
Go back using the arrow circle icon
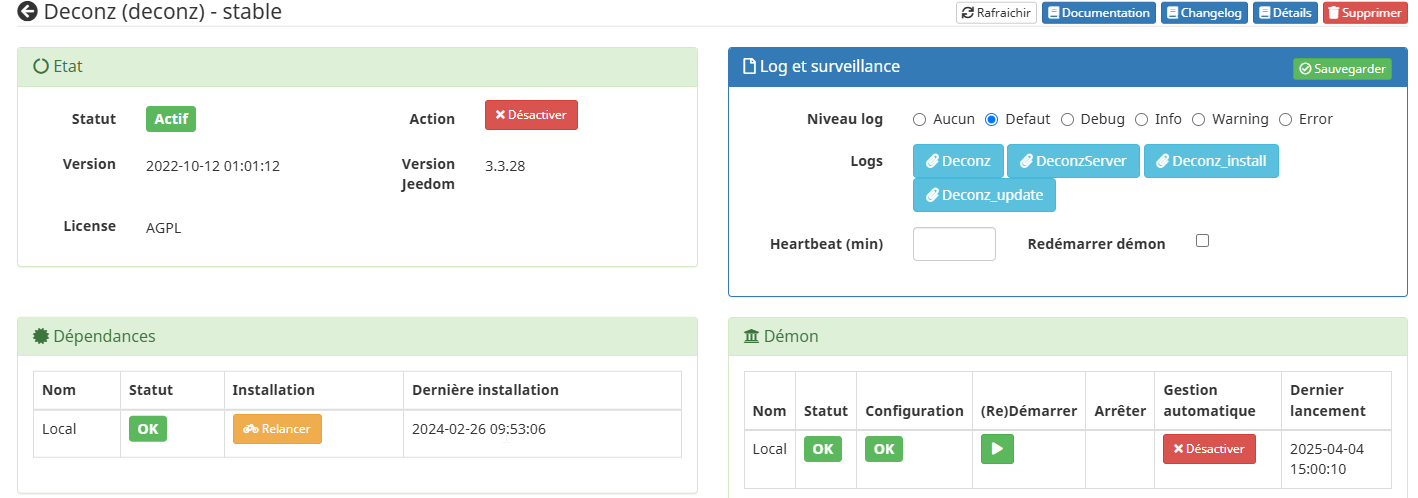click(x=27, y=12)
